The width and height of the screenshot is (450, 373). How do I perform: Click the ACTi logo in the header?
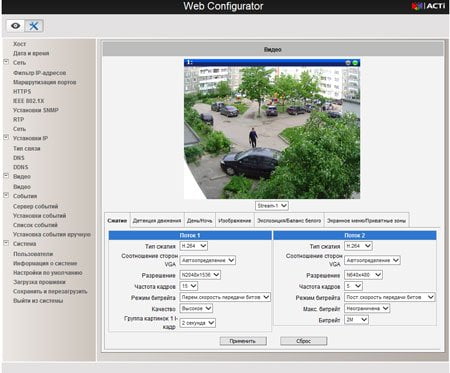click(429, 6)
